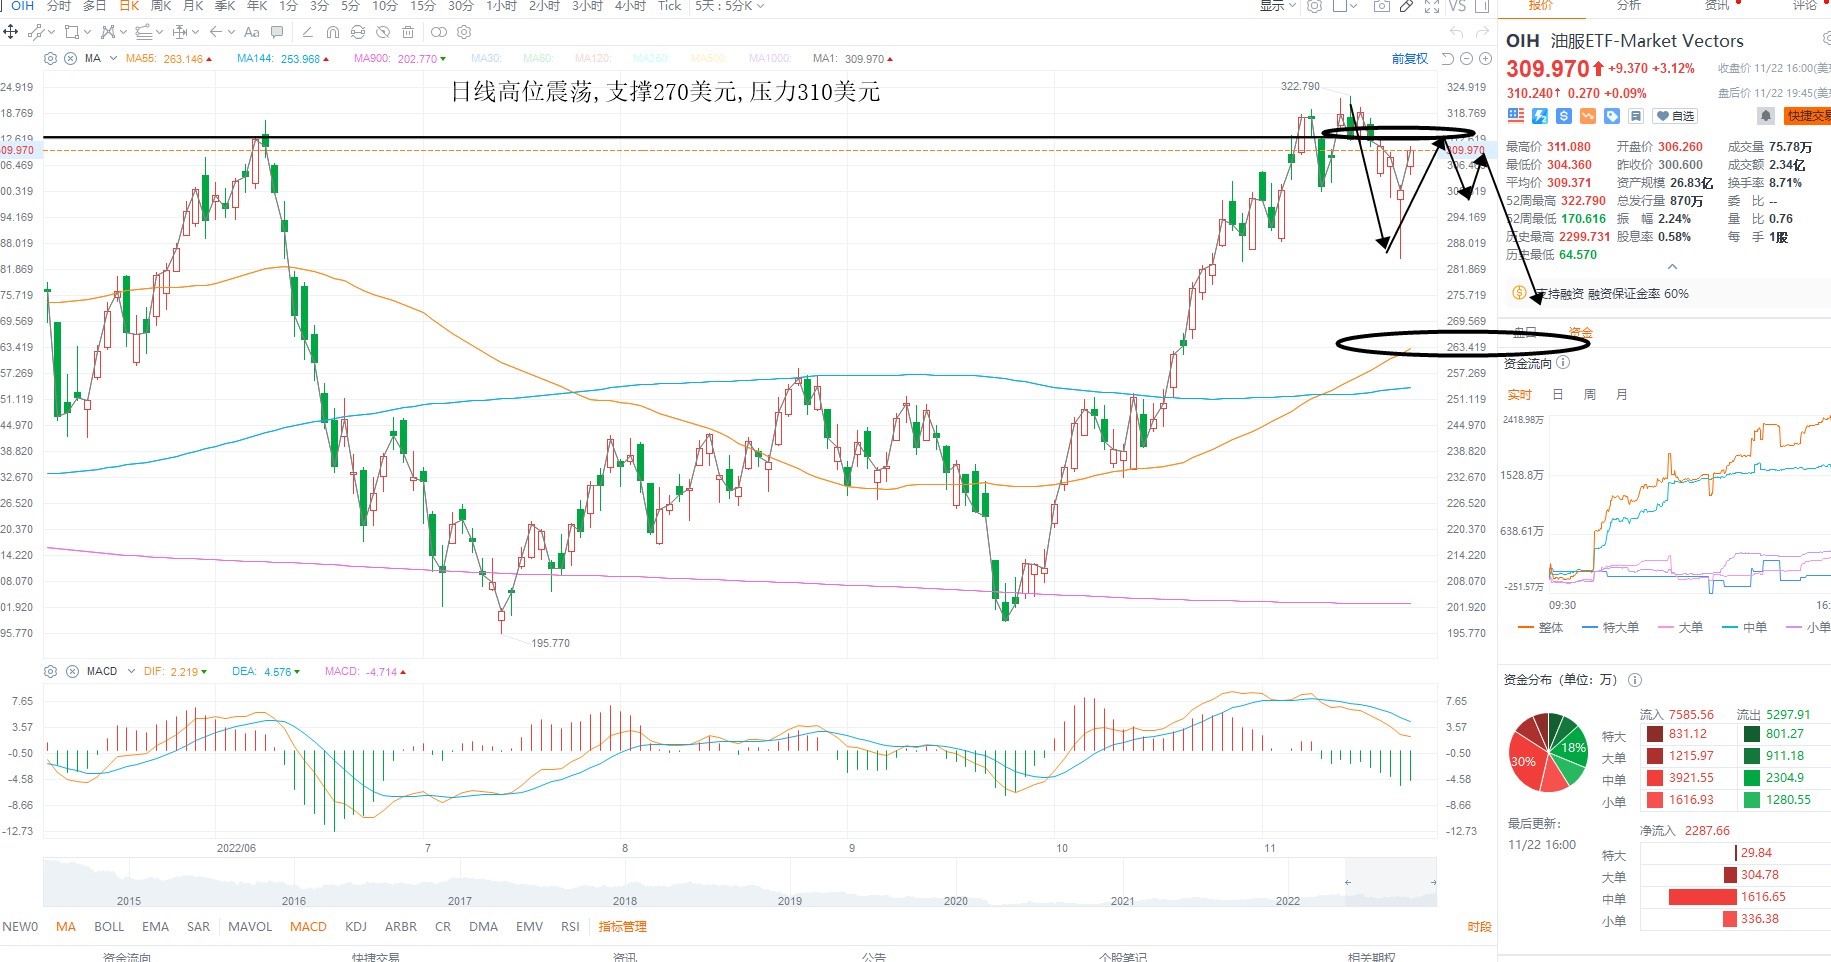This screenshot has width=1831, height=962.
Task: Toggle 自选 watchlist heart button
Action: 1675,116
